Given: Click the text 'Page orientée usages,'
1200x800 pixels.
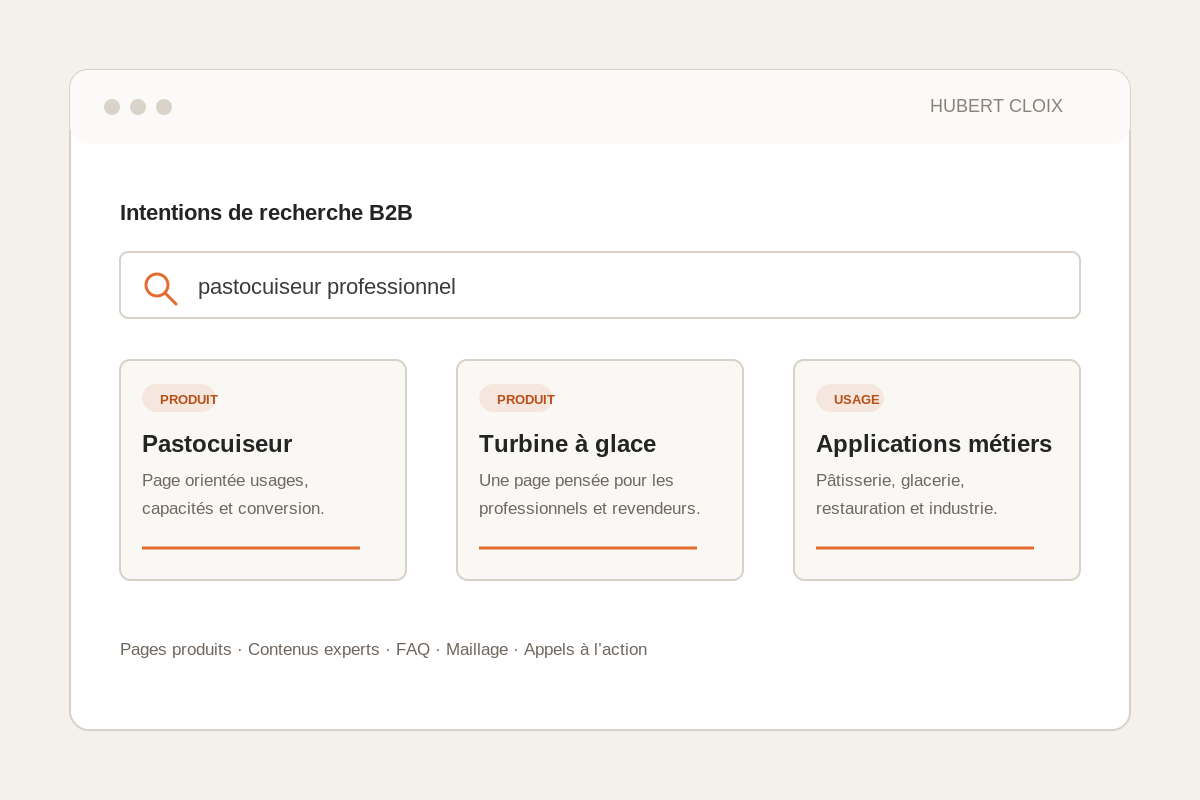Looking at the screenshot, I should tap(225, 480).
